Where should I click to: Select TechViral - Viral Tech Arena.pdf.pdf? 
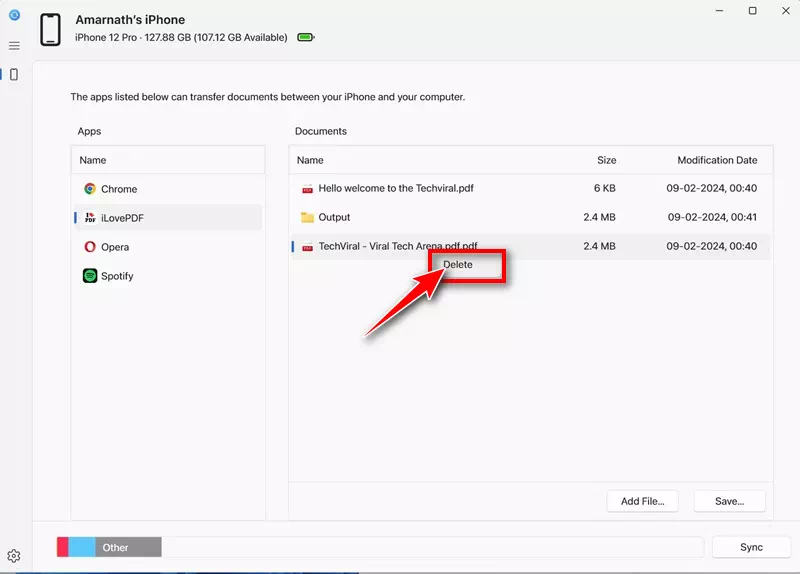(531, 246)
